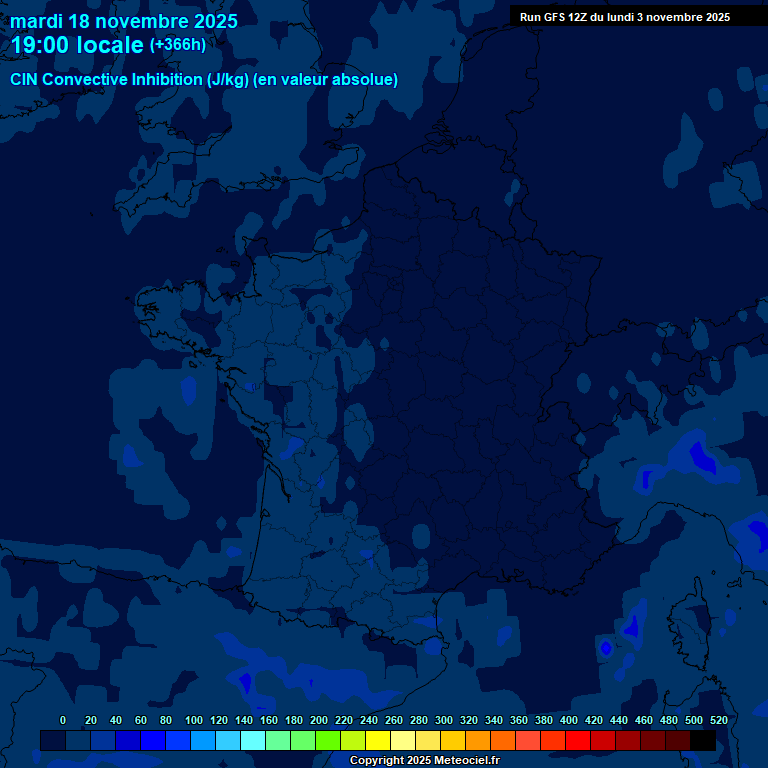Click legend label '20'
The width and height of the screenshot is (768, 768).
pos(91,720)
